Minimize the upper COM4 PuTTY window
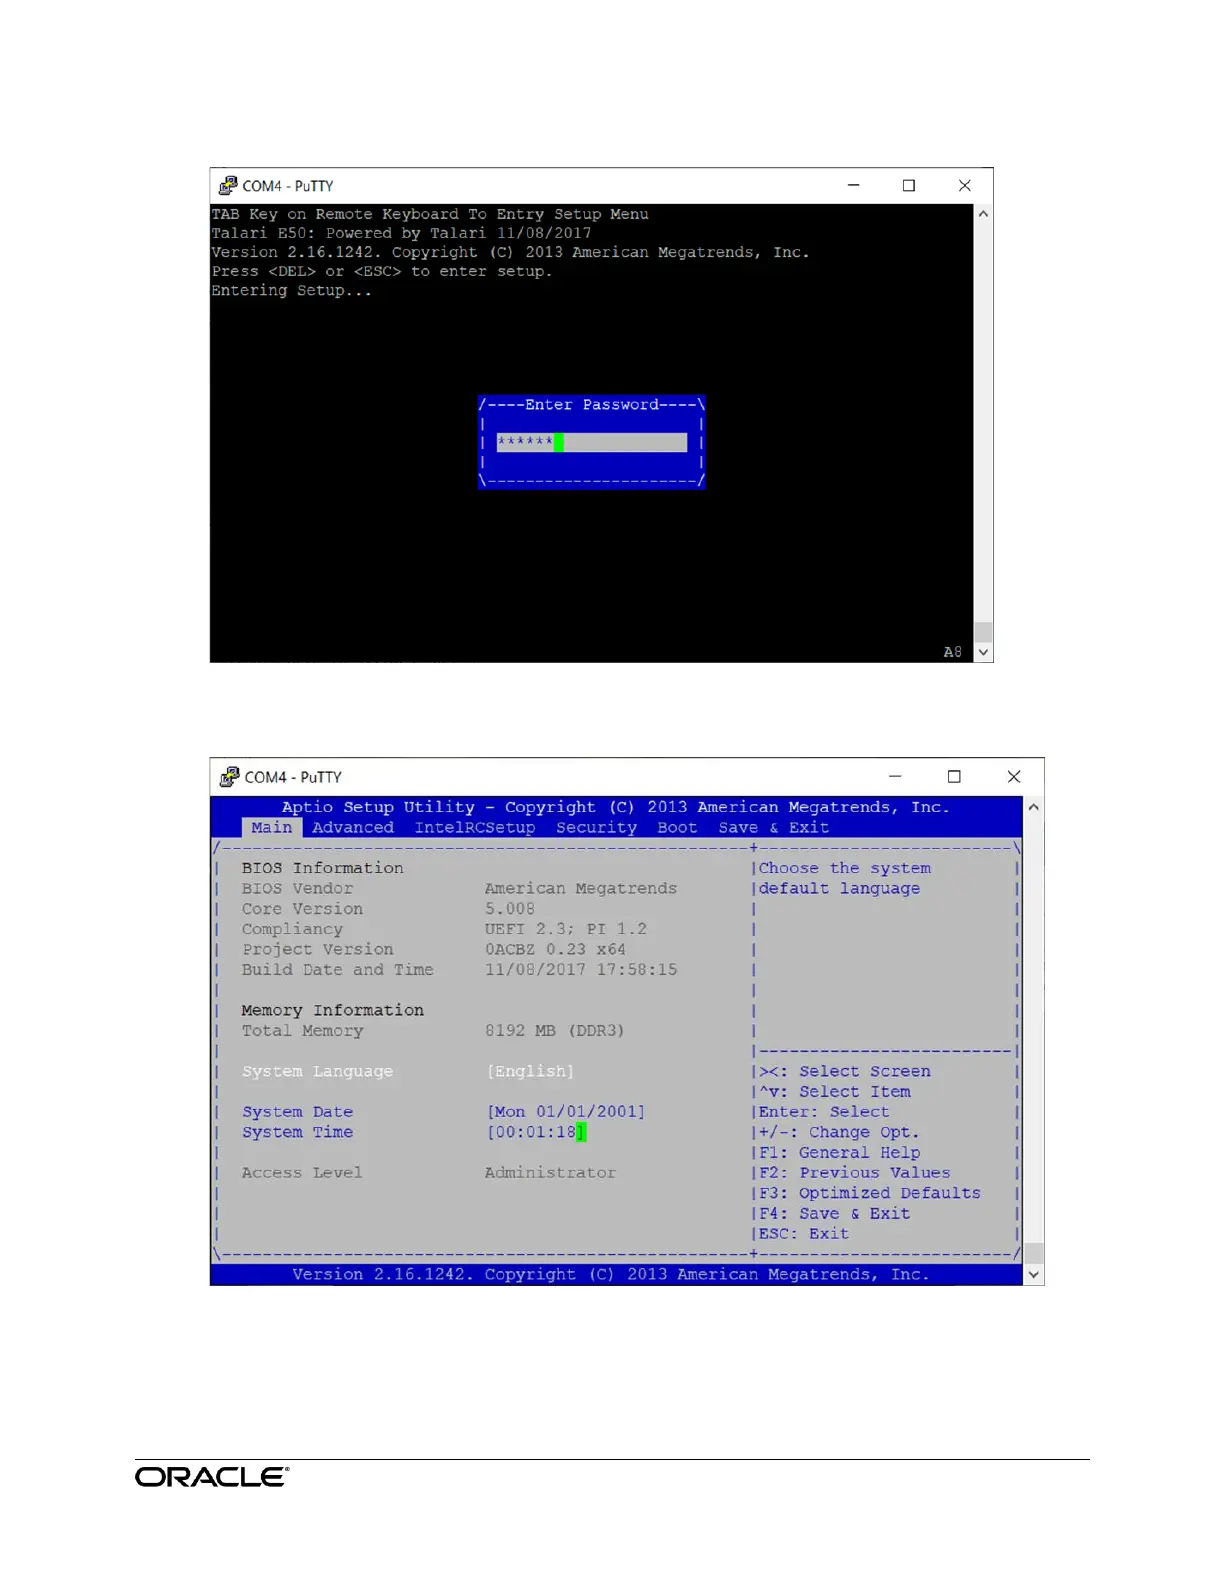 point(853,186)
